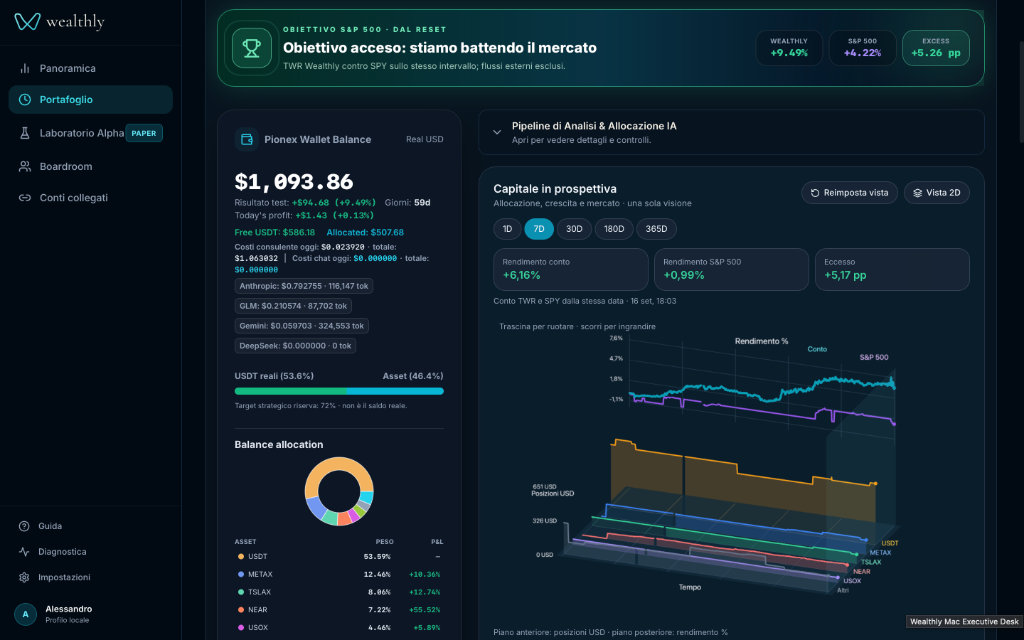
Task: Click the Allocated: $507.68 text
Action: tap(365, 232)
